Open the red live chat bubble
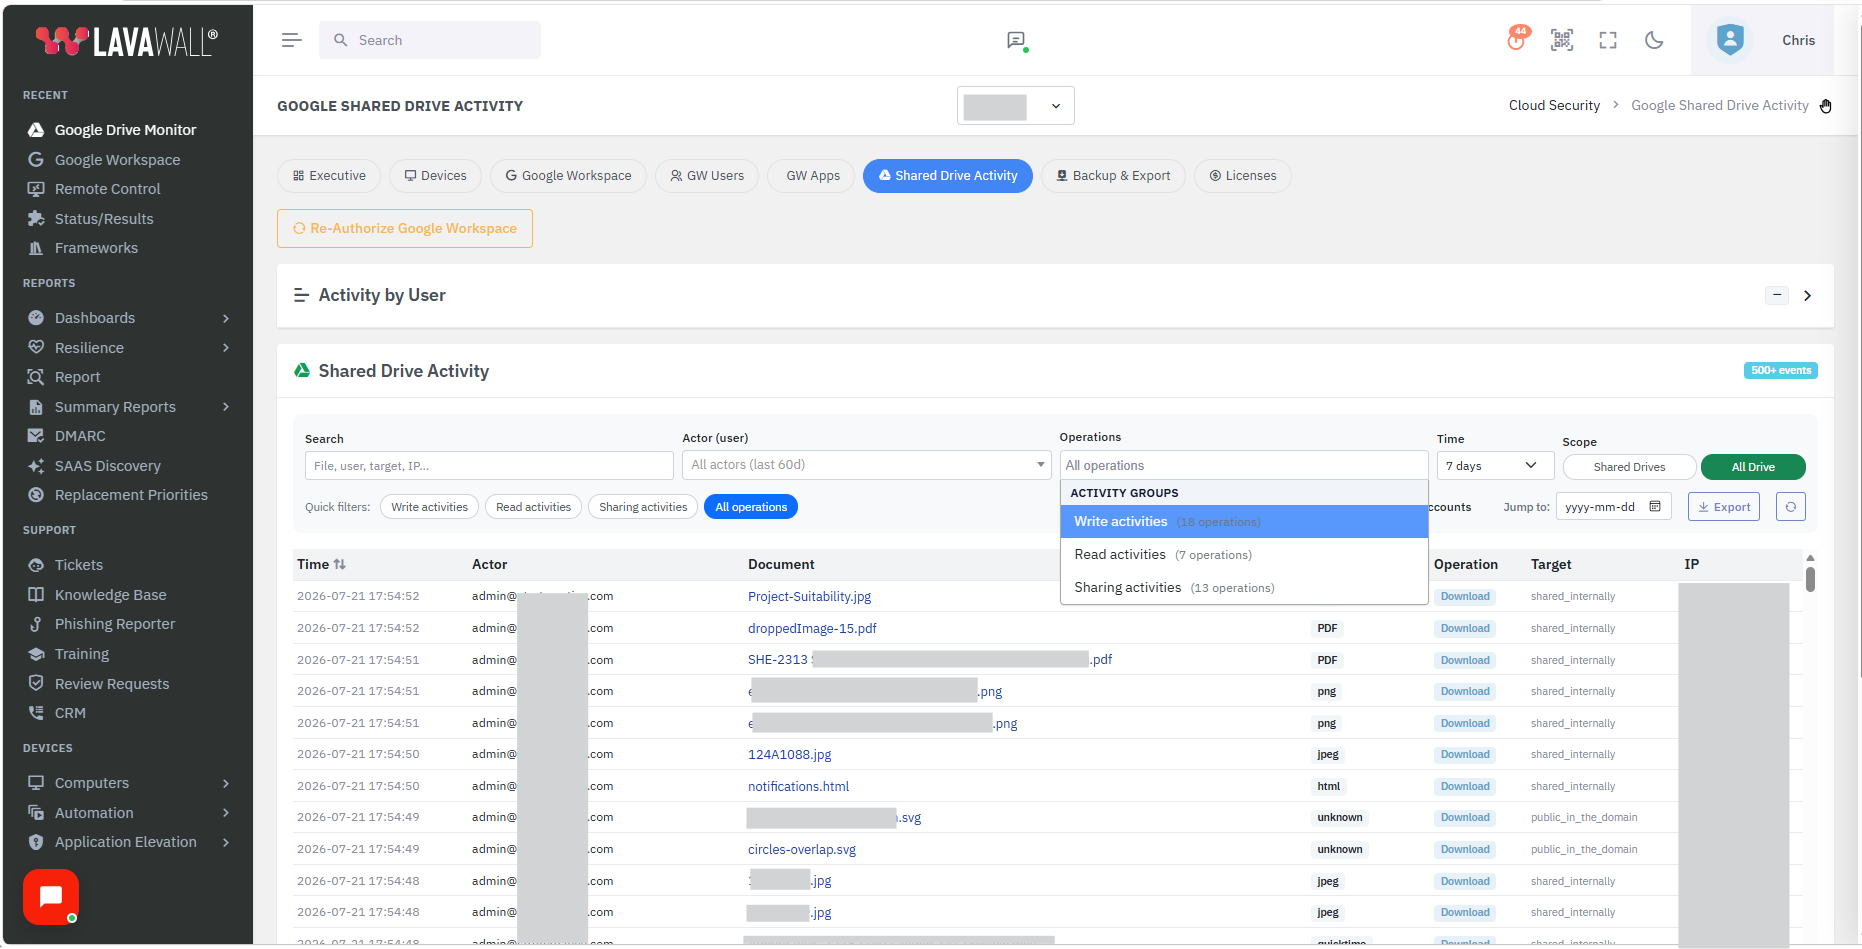Viewport: 1862px width, 949px height. point(51,897)
